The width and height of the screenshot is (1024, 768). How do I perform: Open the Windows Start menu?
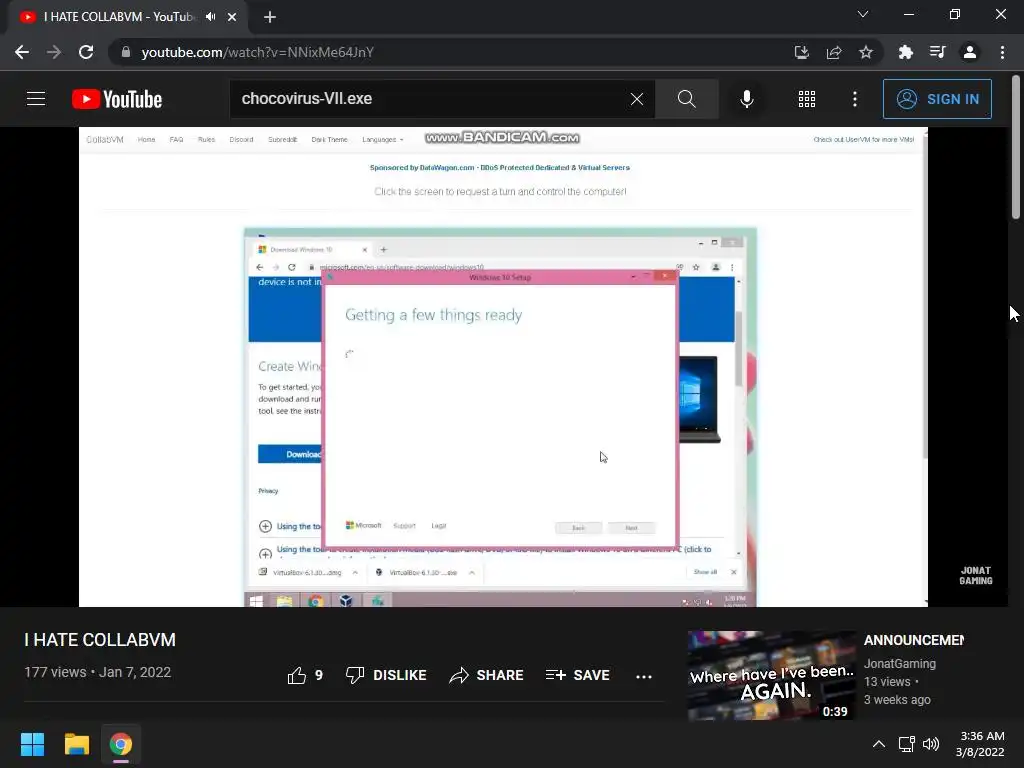click(x=32, y=744)
